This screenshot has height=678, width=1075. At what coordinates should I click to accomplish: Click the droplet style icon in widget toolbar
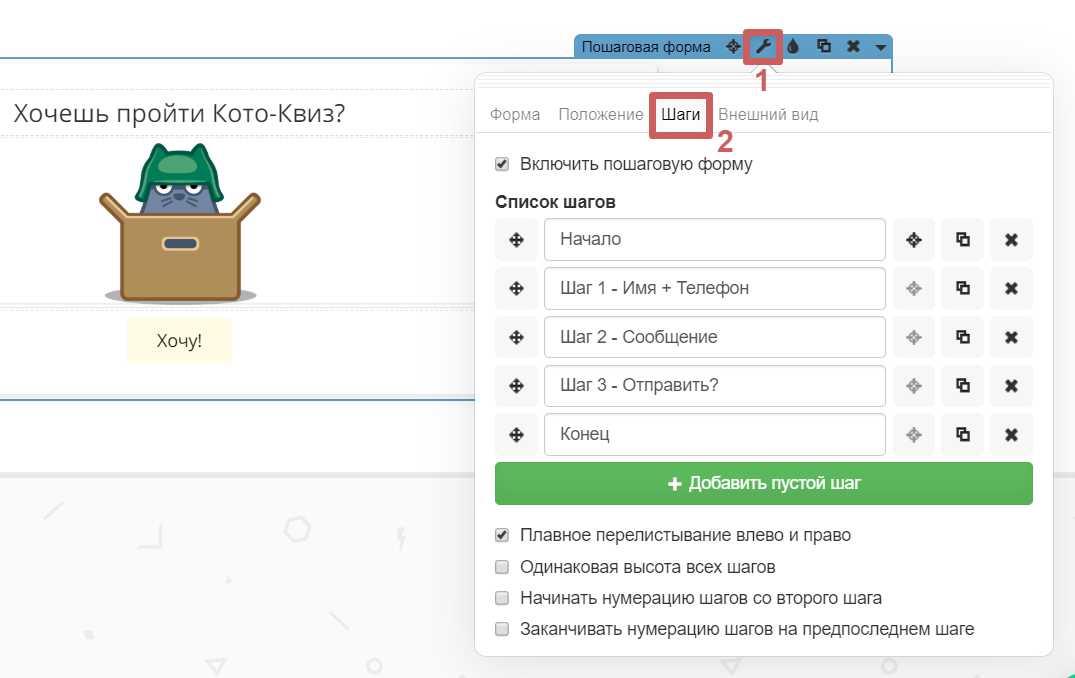pos(793,47)
